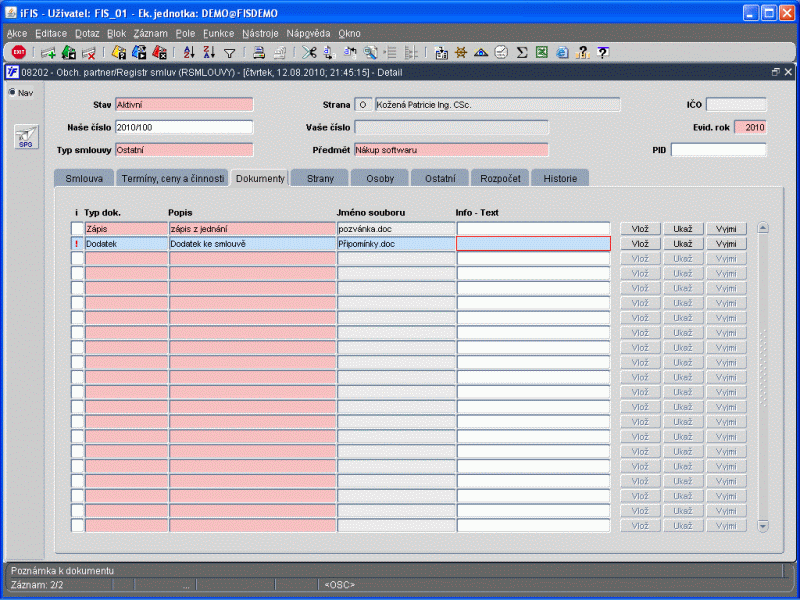Open the Záznam menu
The height and width of the screenshot is (600, 800).
(151, 33)
